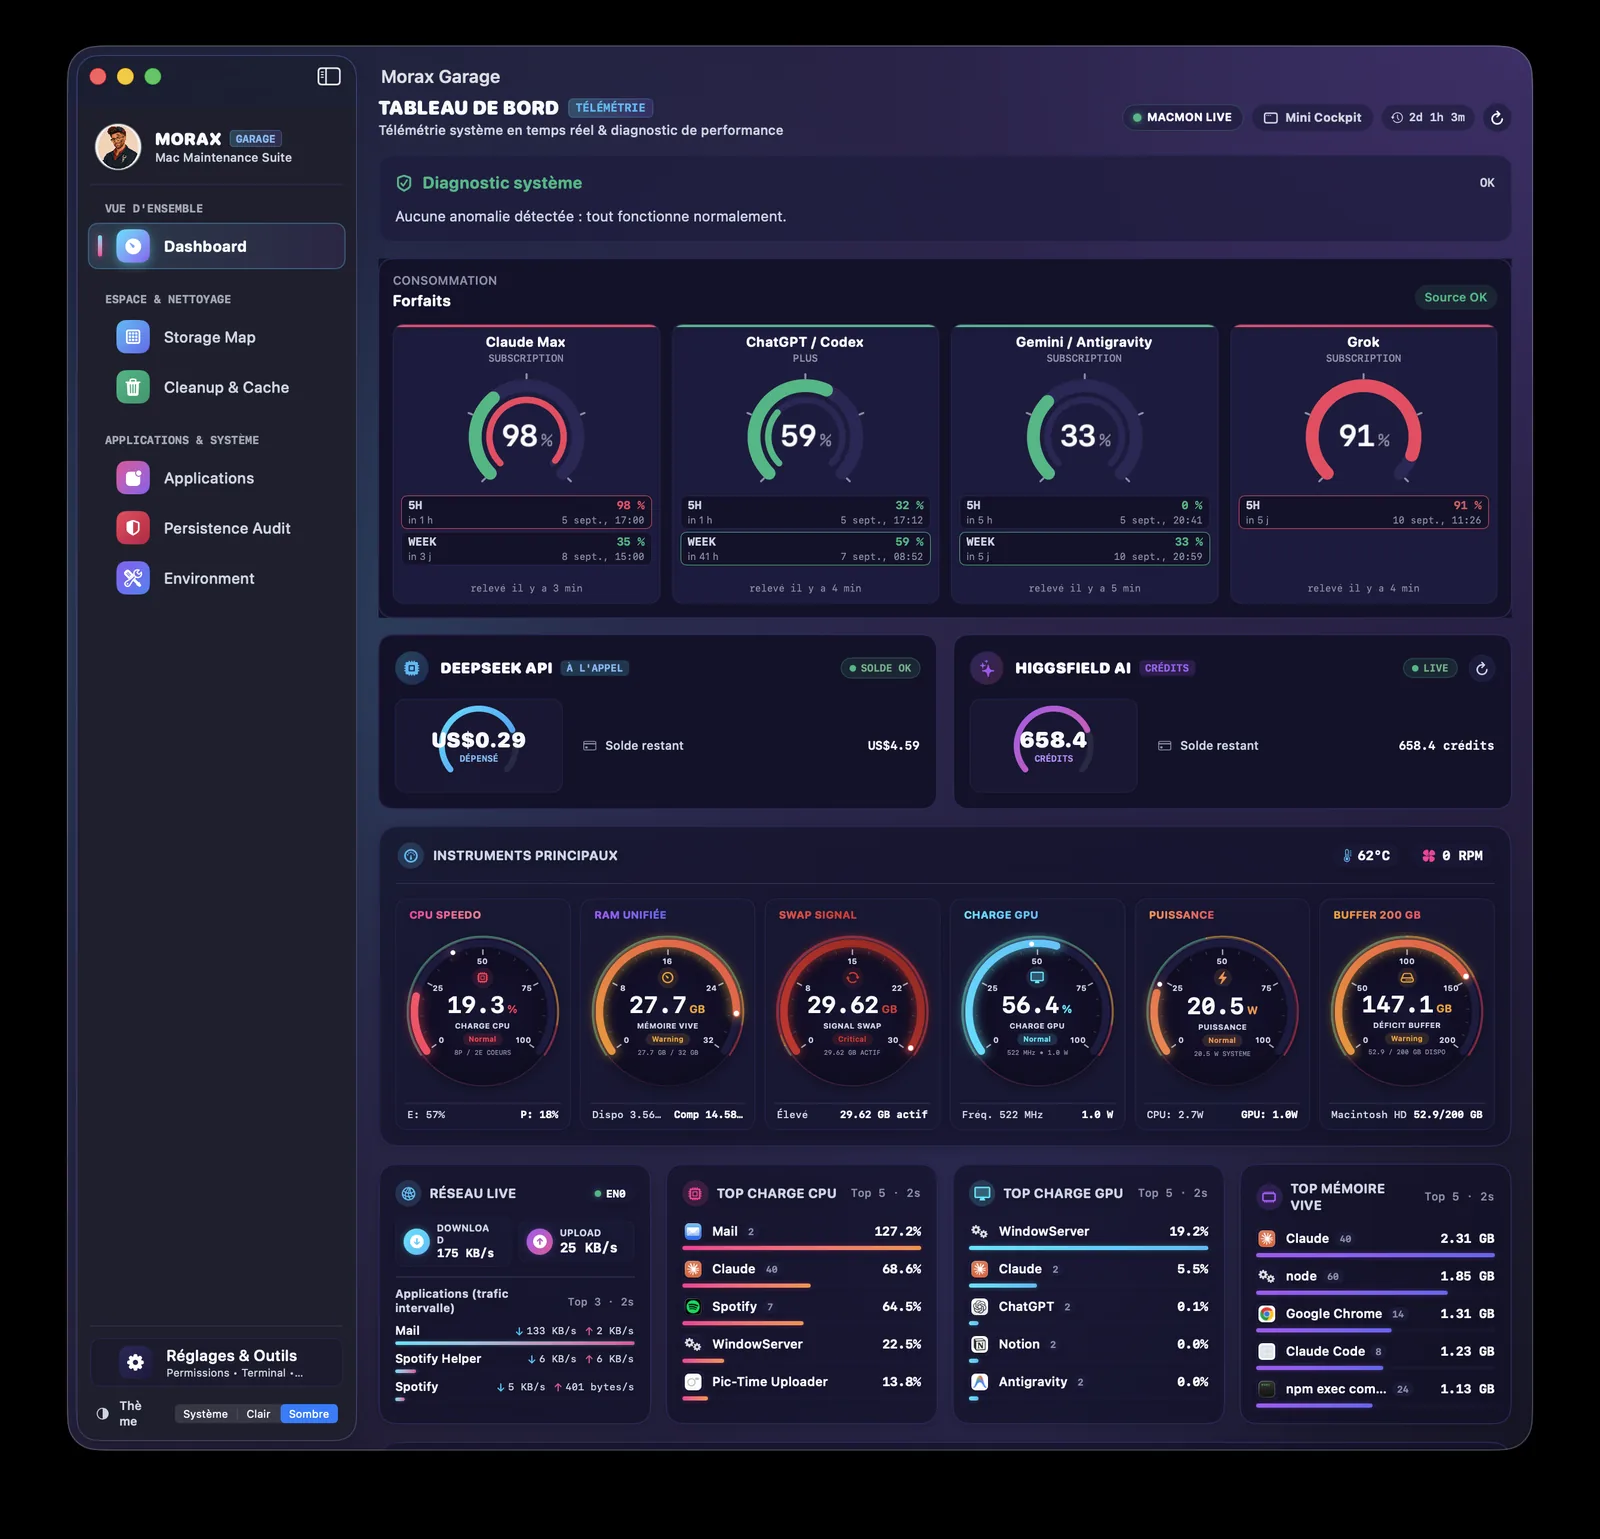The height and width of the screenshot is (1539, 1600).
Task: Click the Higgsfield LIVE status badge
Action: pyautogui.click(x=1430, y=668)
